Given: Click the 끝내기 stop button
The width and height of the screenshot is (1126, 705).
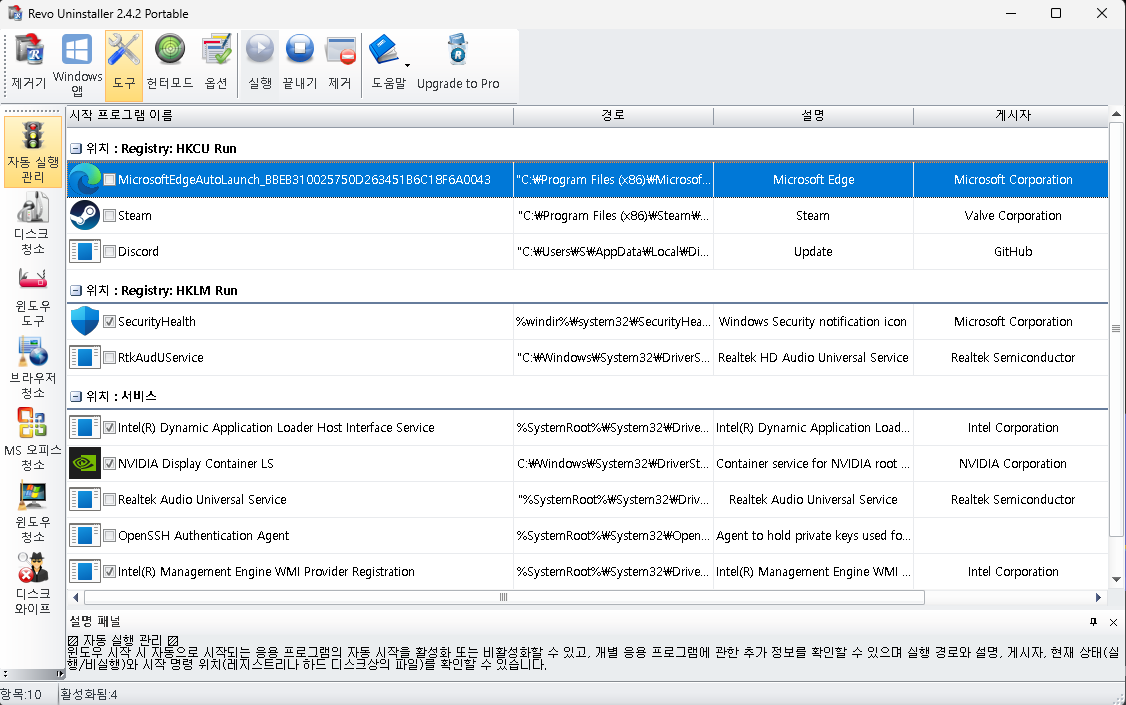Looking at the screenshot, I should coord(300,63).
